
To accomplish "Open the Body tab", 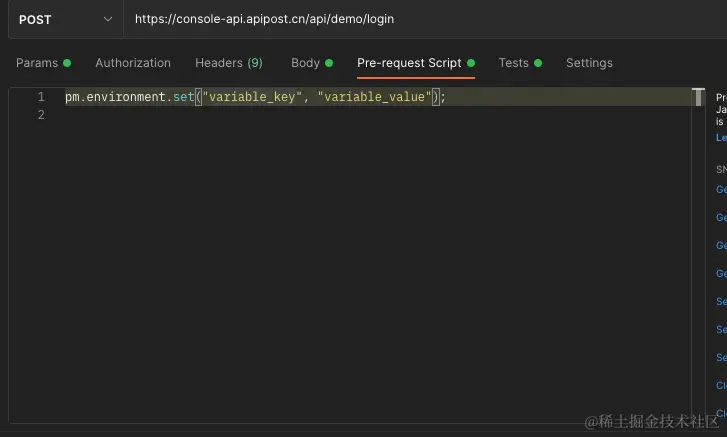I will [x=312, y=63].
